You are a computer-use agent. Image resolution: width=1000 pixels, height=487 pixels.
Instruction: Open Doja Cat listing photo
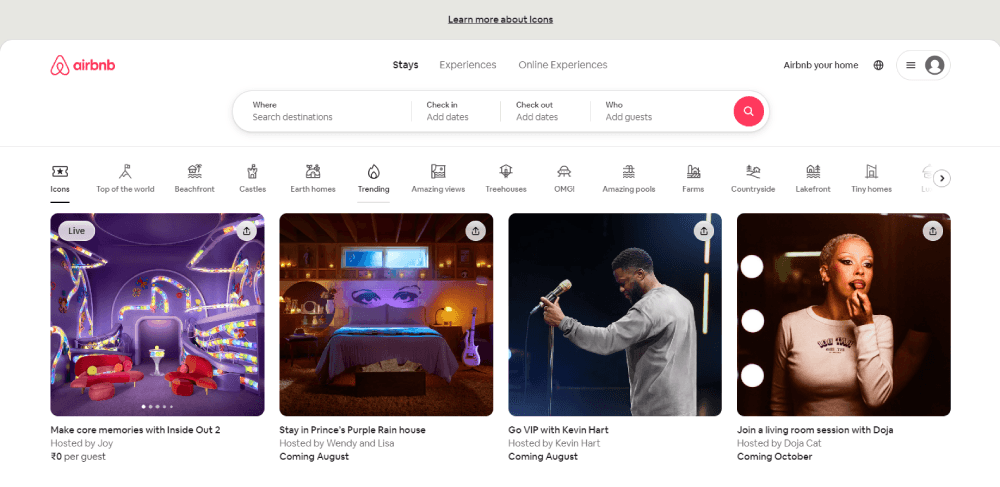(x=844, y=314)
